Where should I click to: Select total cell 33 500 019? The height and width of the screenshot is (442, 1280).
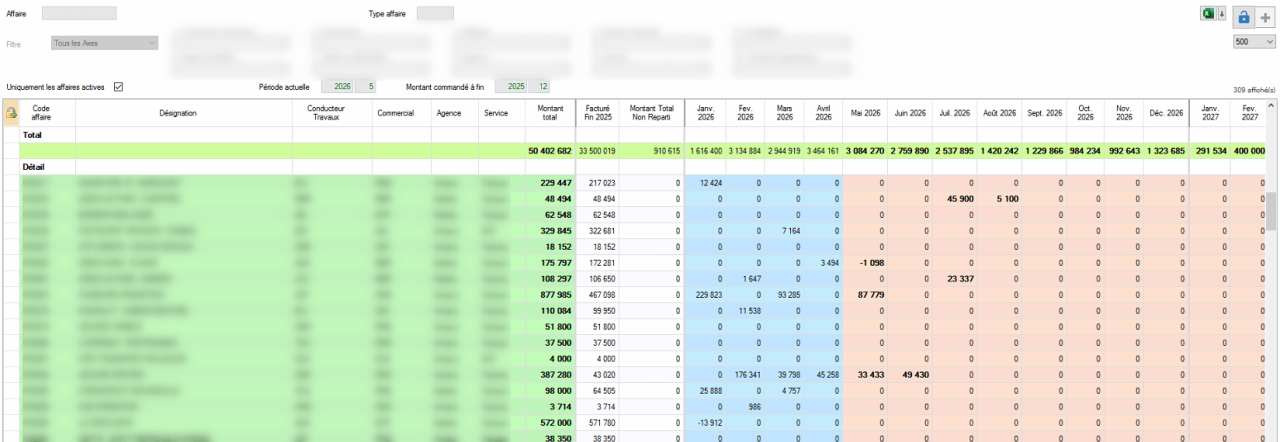pyautogui.click(x=597, y=150)
